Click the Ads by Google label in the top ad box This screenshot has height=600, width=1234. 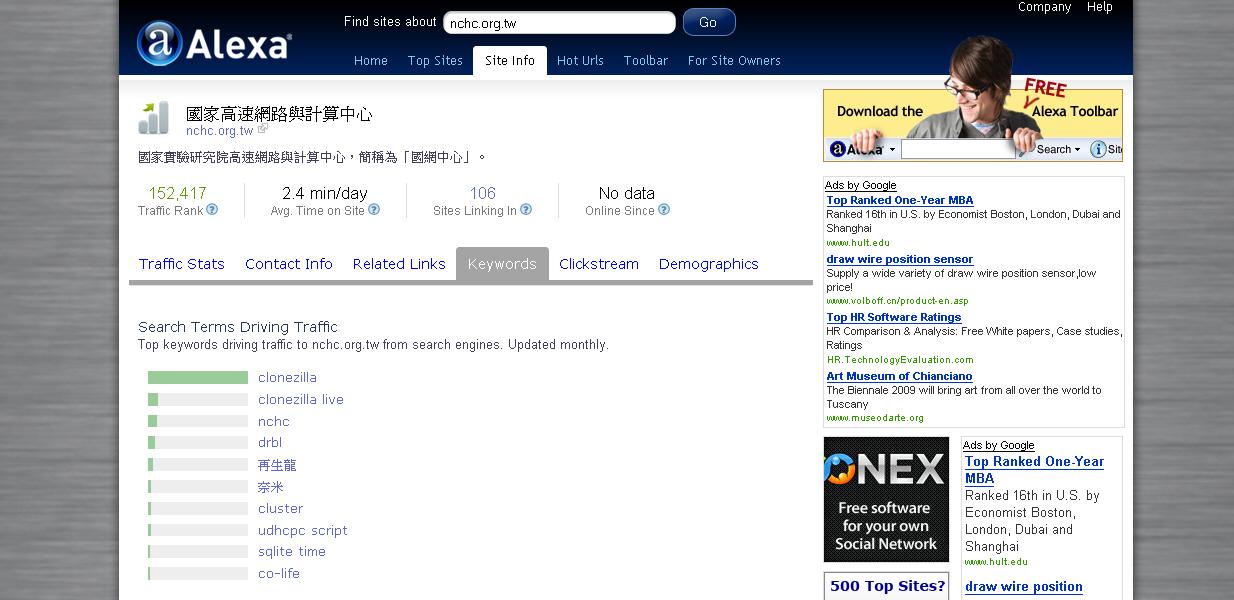860,186
